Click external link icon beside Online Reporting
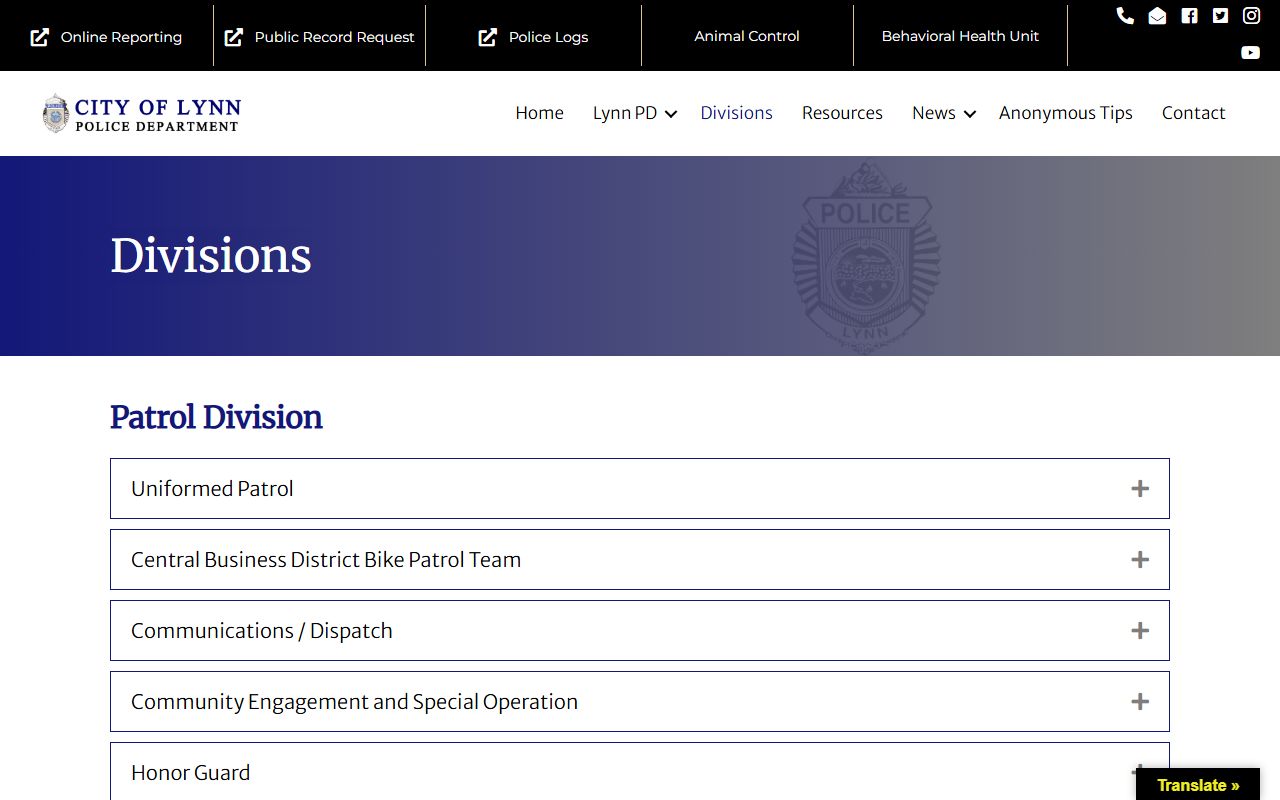1280x800 pixels. click(40, 37)
